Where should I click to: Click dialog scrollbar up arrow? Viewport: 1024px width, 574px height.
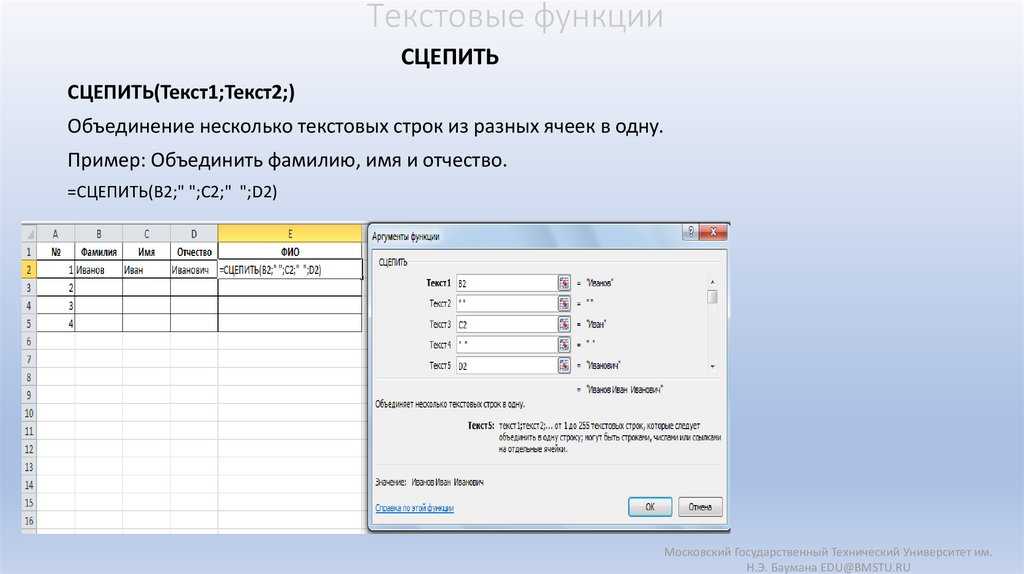pyautogui.click(x=712, y=282)
